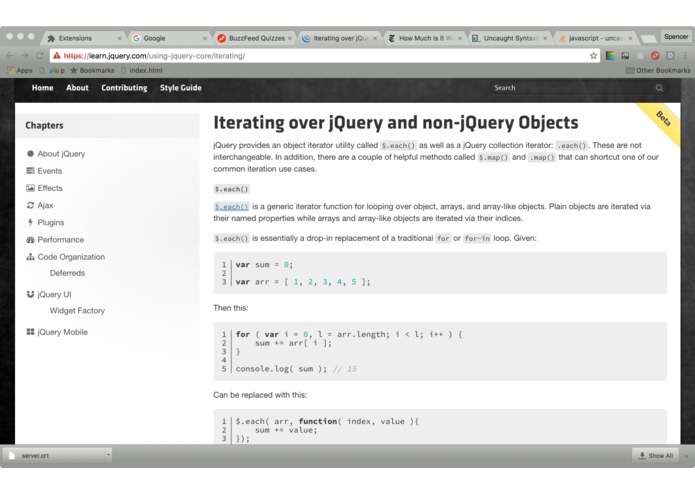Viewport: 695px width, 494px height.
Task: Open the jQuery Mobile chapter link
Action: pyautogui.click(x=62, y=332)
